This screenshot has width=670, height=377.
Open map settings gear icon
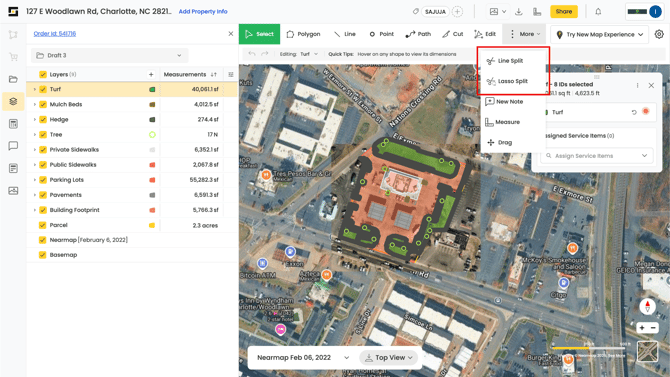[x=659, y=34]
